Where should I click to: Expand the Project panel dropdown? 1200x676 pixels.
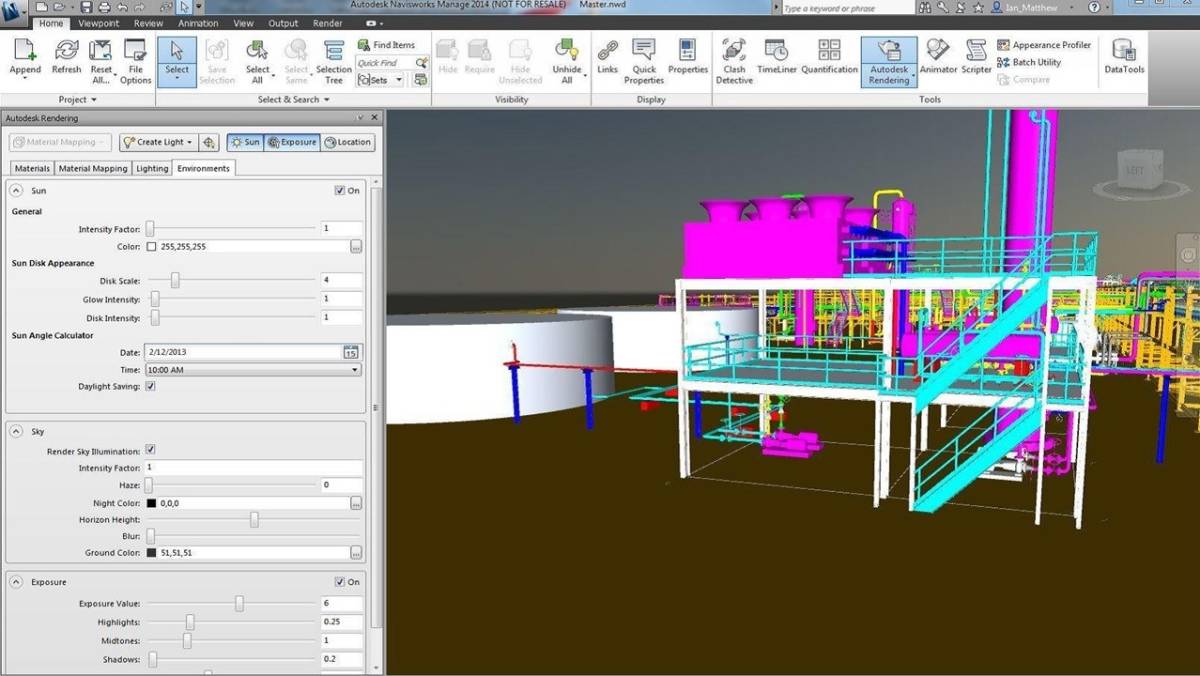click(x=78, y=100)
